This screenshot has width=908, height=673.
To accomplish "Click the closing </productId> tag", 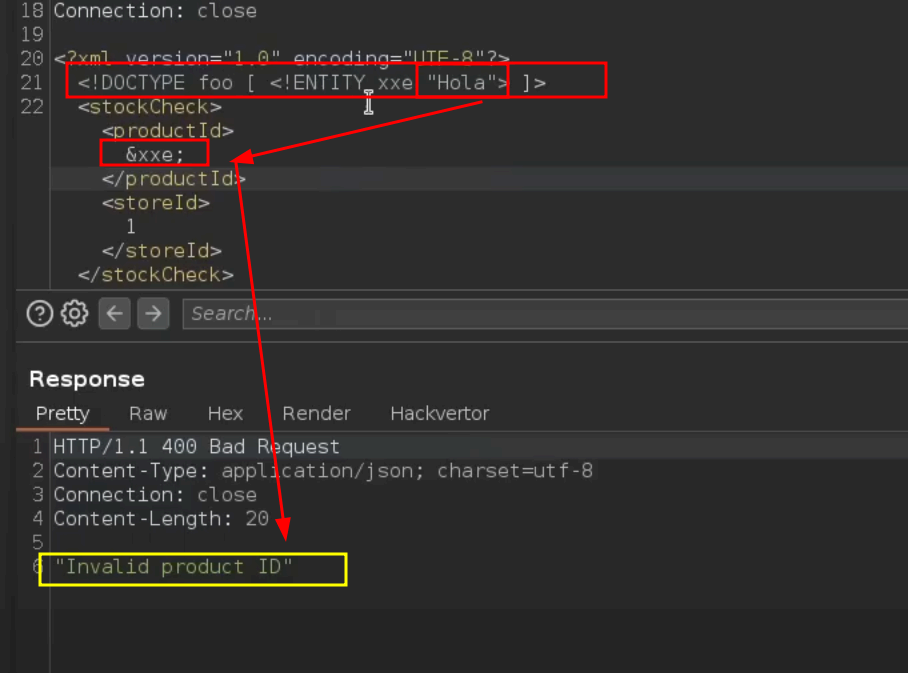I will (x=174, y=179).
